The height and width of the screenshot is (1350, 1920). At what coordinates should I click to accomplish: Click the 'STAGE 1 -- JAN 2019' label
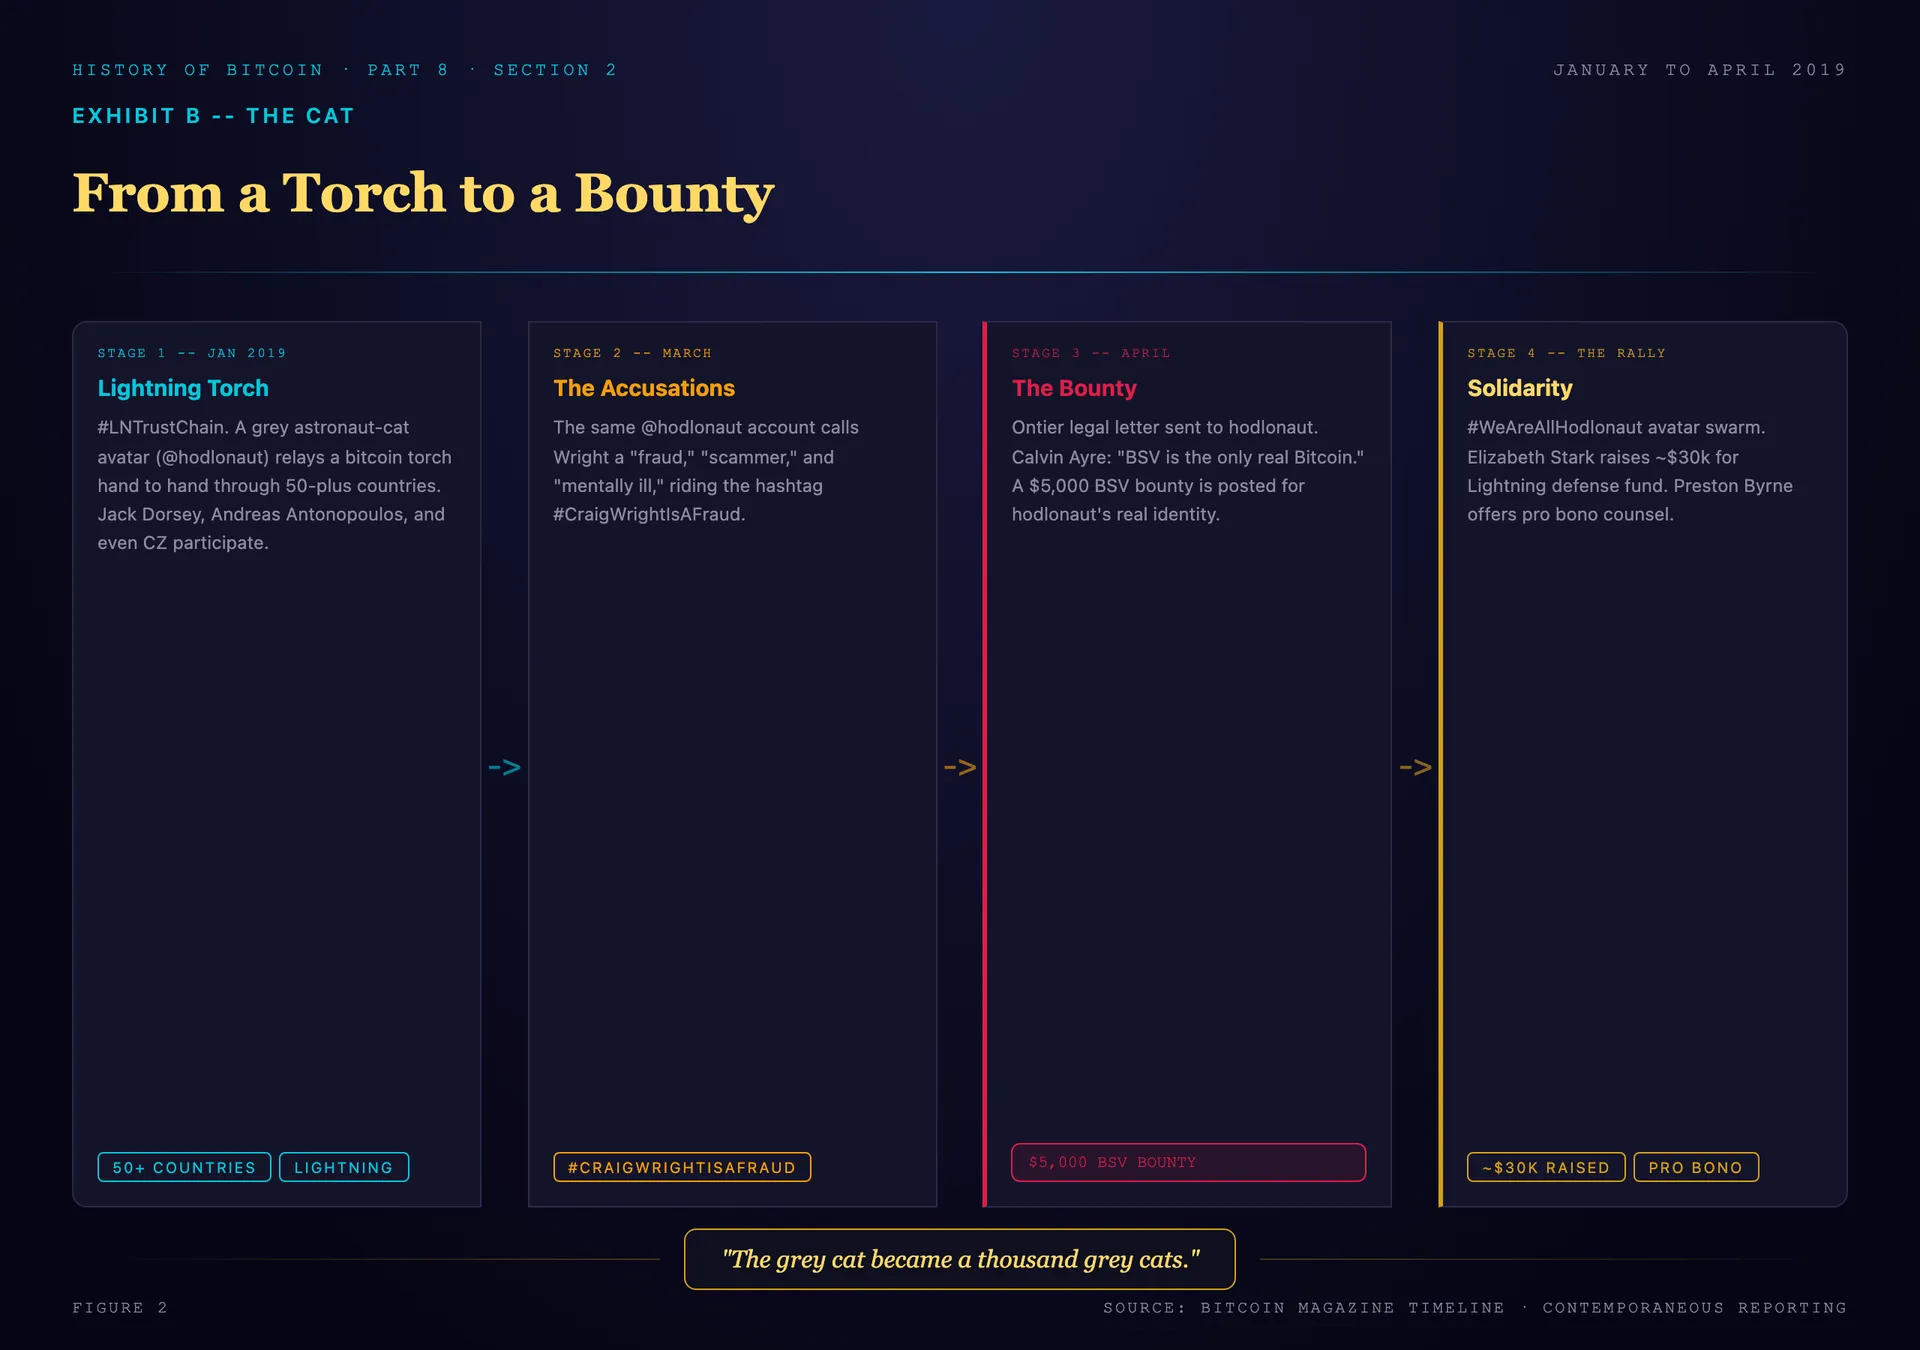point(192,353)
